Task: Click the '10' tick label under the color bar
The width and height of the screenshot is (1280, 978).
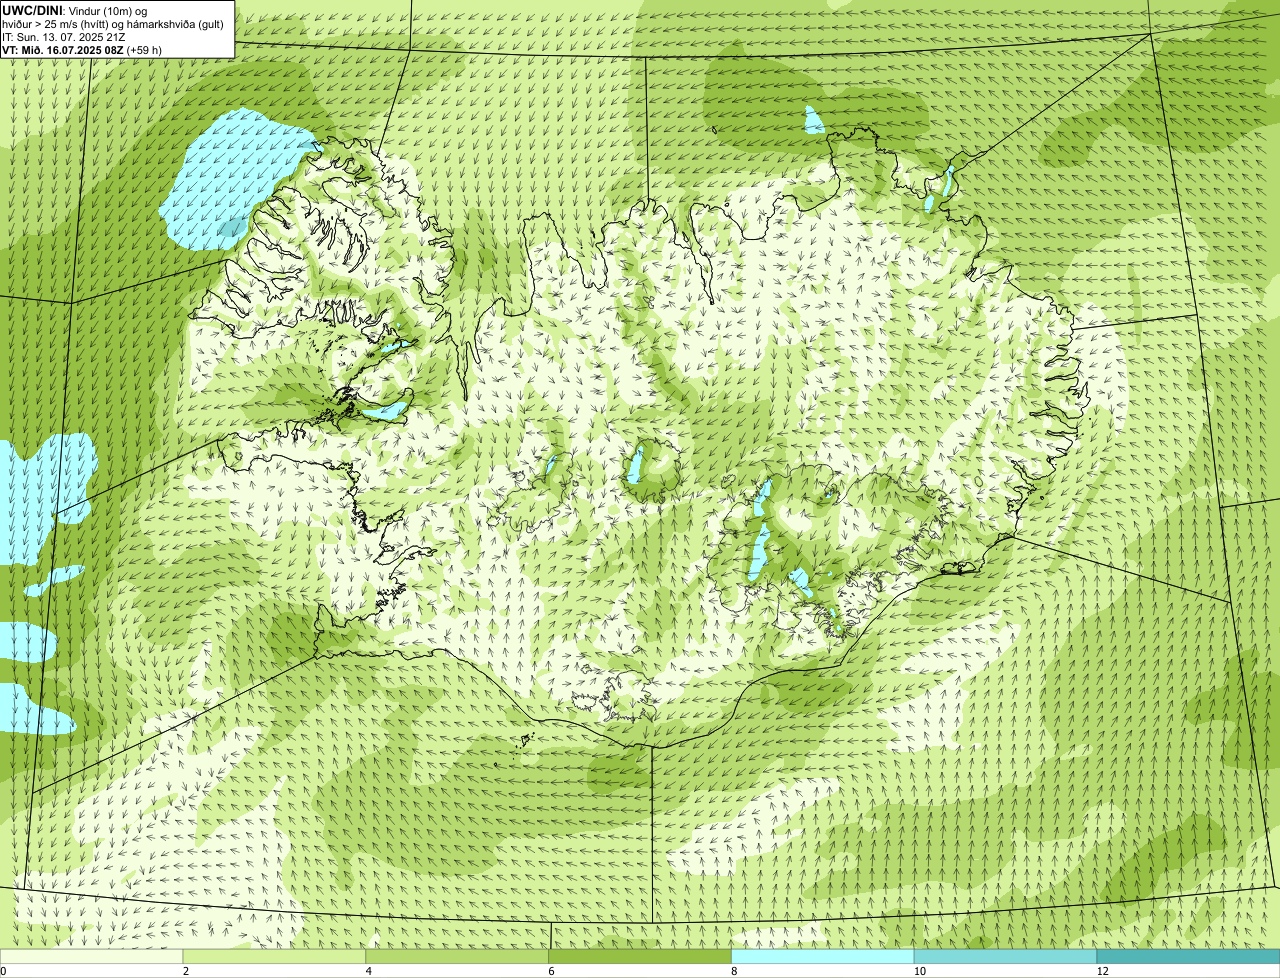Action: (x=919, y=971)
